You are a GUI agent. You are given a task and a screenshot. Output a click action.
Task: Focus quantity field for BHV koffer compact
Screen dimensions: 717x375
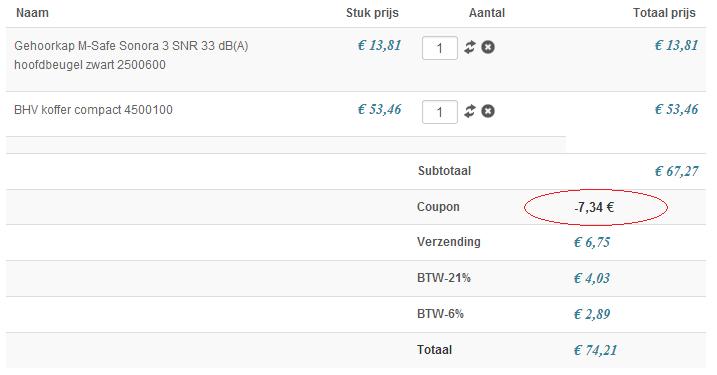[x=440, y=112]
